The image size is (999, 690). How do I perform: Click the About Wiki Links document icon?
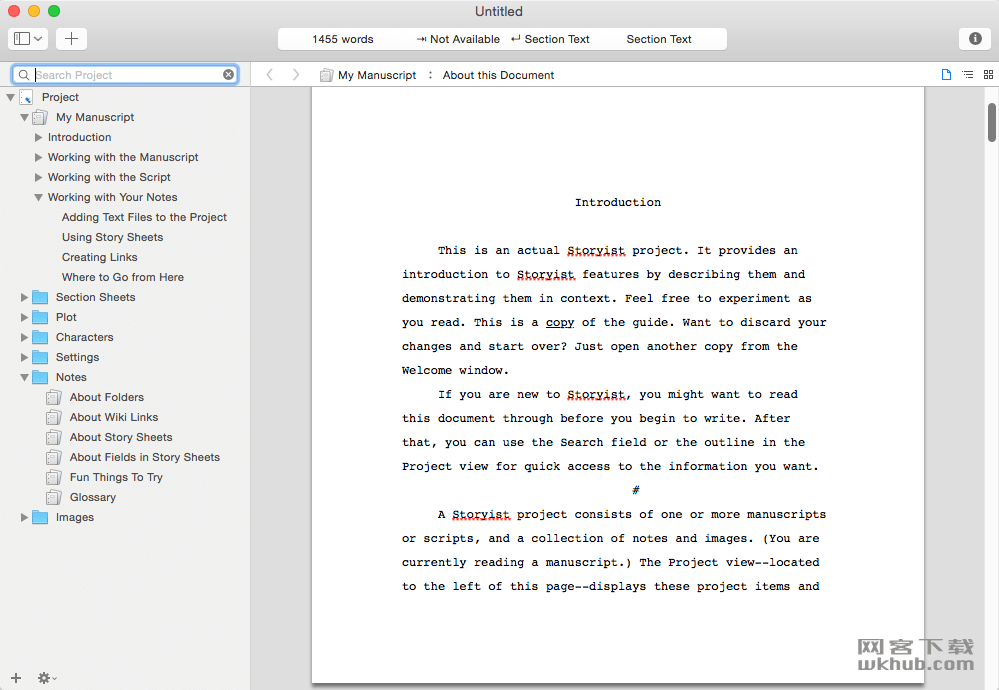54,417
